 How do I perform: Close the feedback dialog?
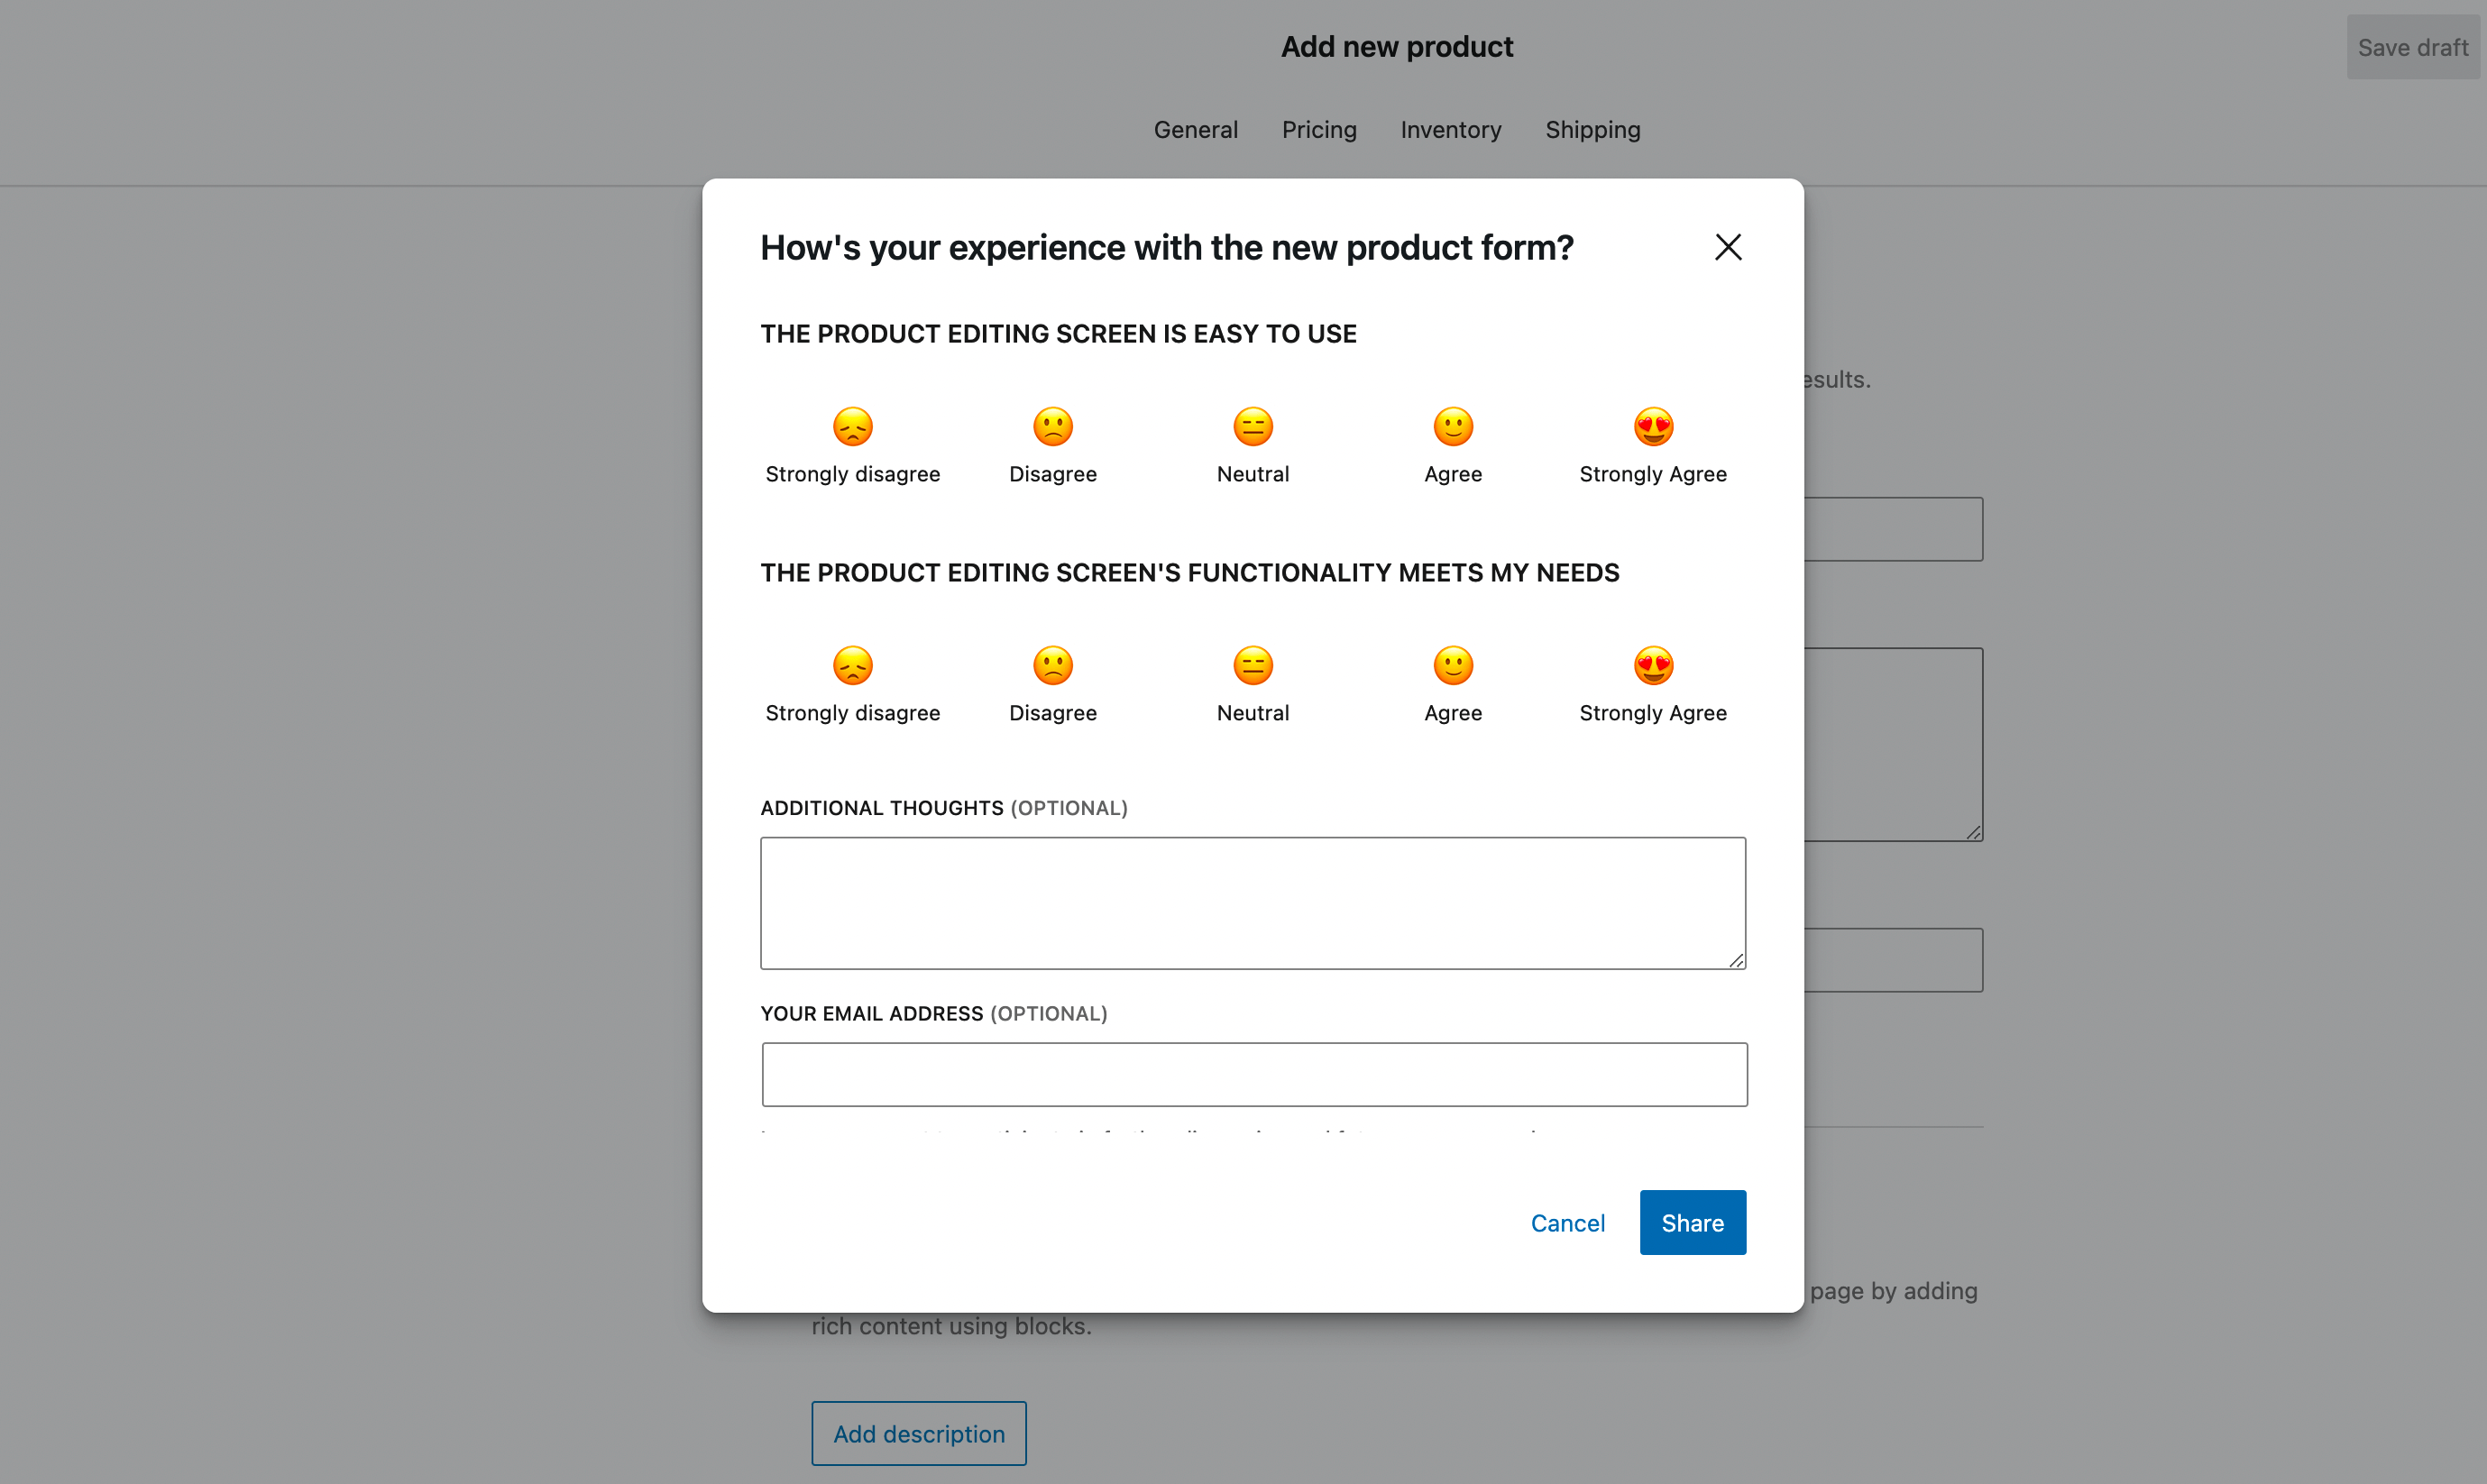coord(1727,247)
